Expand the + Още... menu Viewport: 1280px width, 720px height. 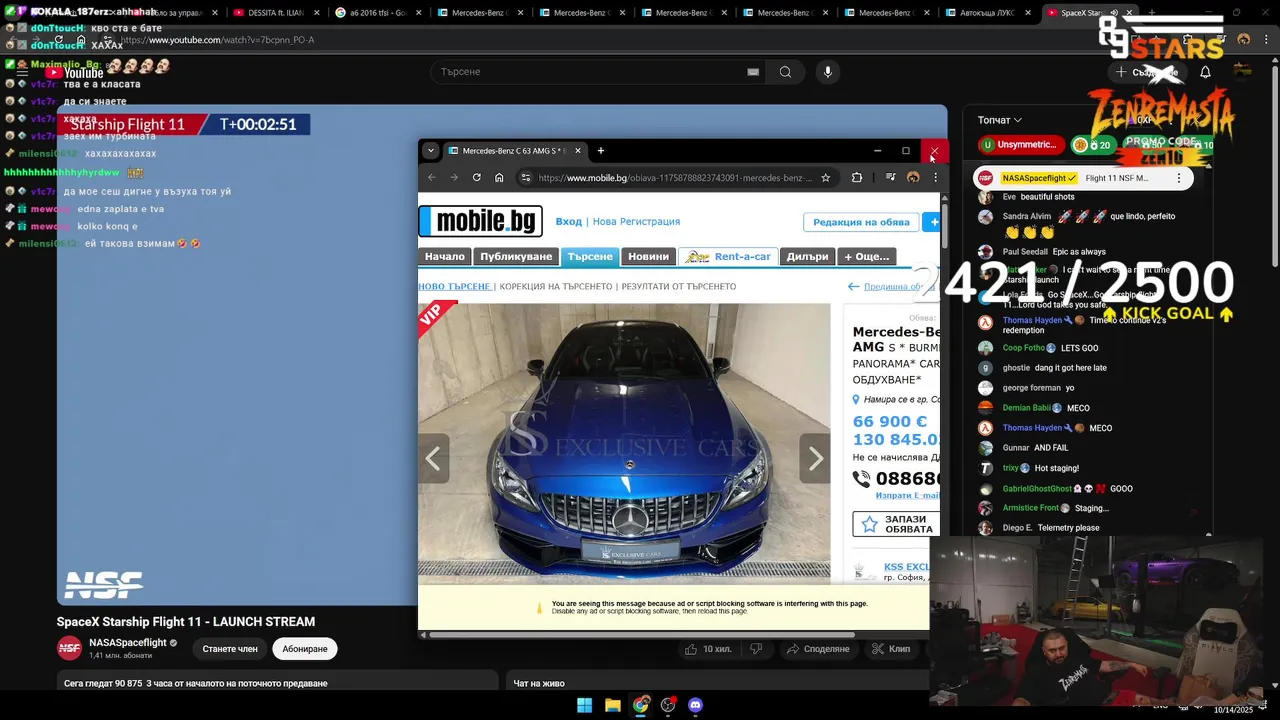click(x=866, y=256)
